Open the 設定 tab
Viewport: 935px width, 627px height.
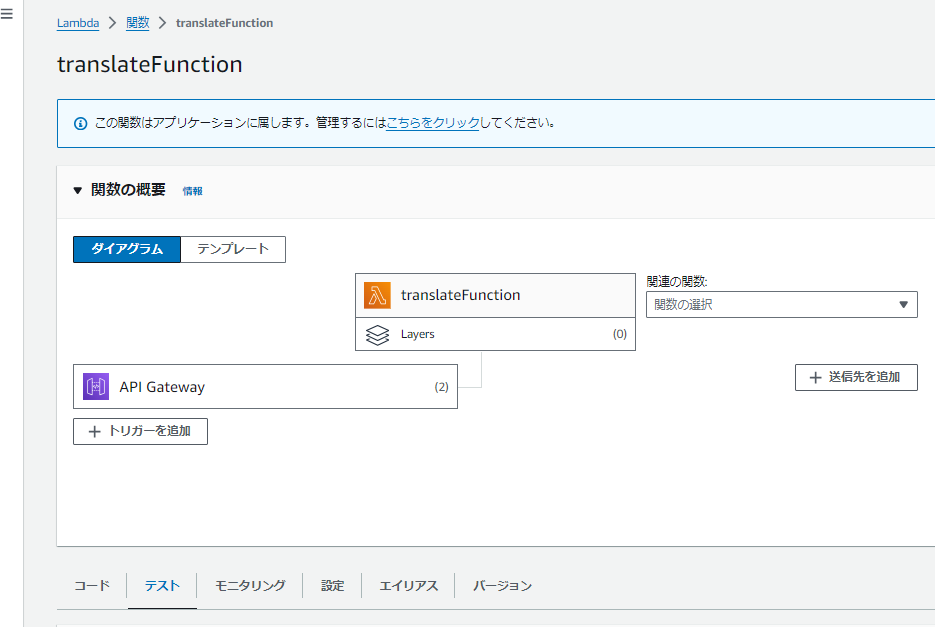click(332, 586)
